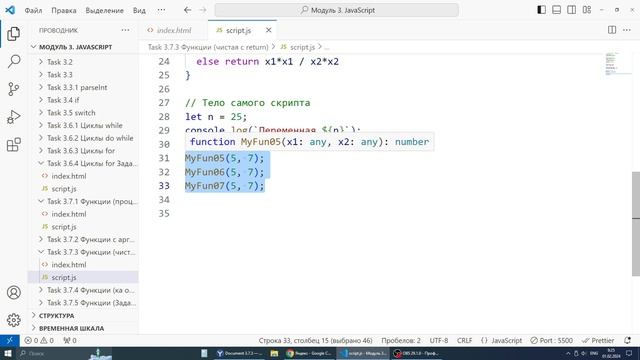
Task: Open editor more actions ellipsis
Action: tap(627, 30)
